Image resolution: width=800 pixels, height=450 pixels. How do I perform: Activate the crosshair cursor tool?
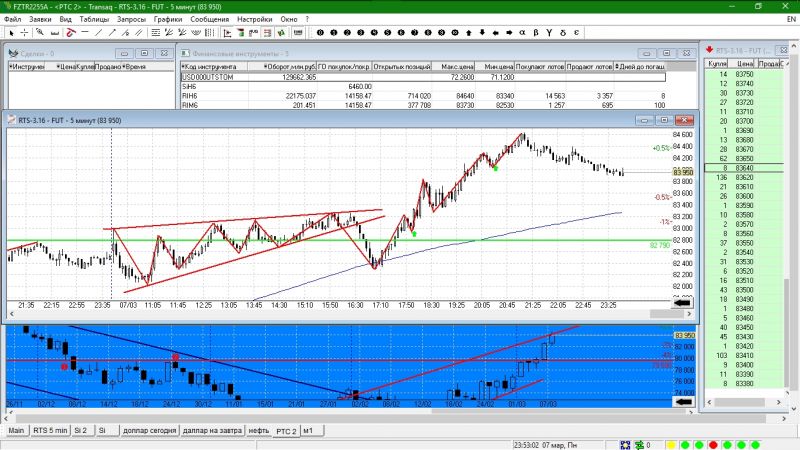point(24,33)
